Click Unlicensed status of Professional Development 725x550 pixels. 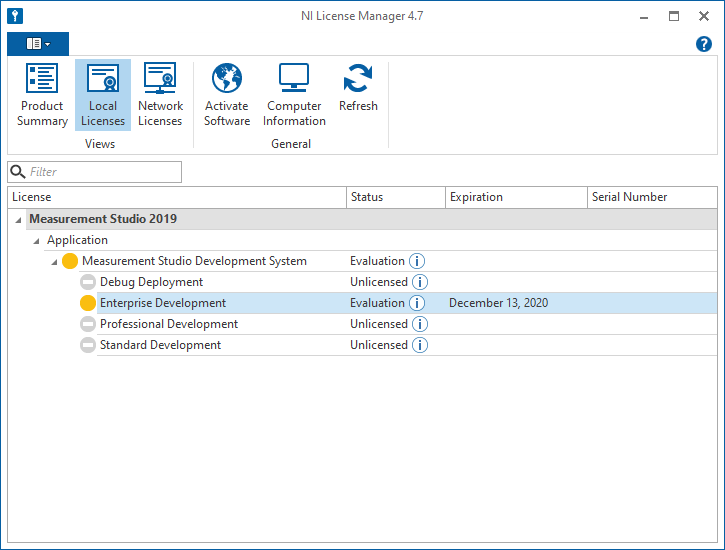coord(379,324)
